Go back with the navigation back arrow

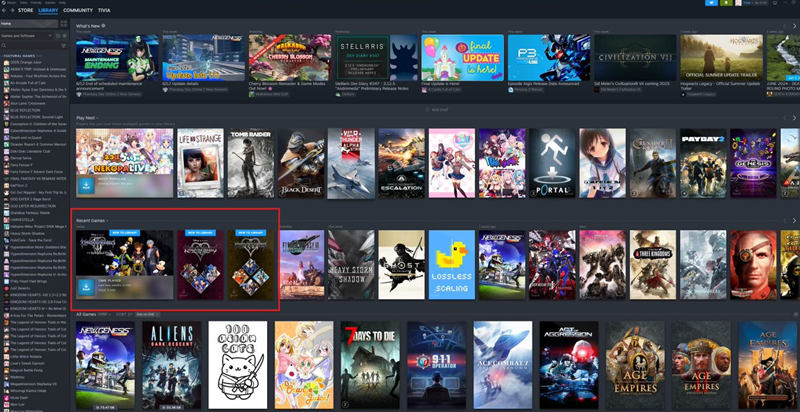click(x=4, y=10)
